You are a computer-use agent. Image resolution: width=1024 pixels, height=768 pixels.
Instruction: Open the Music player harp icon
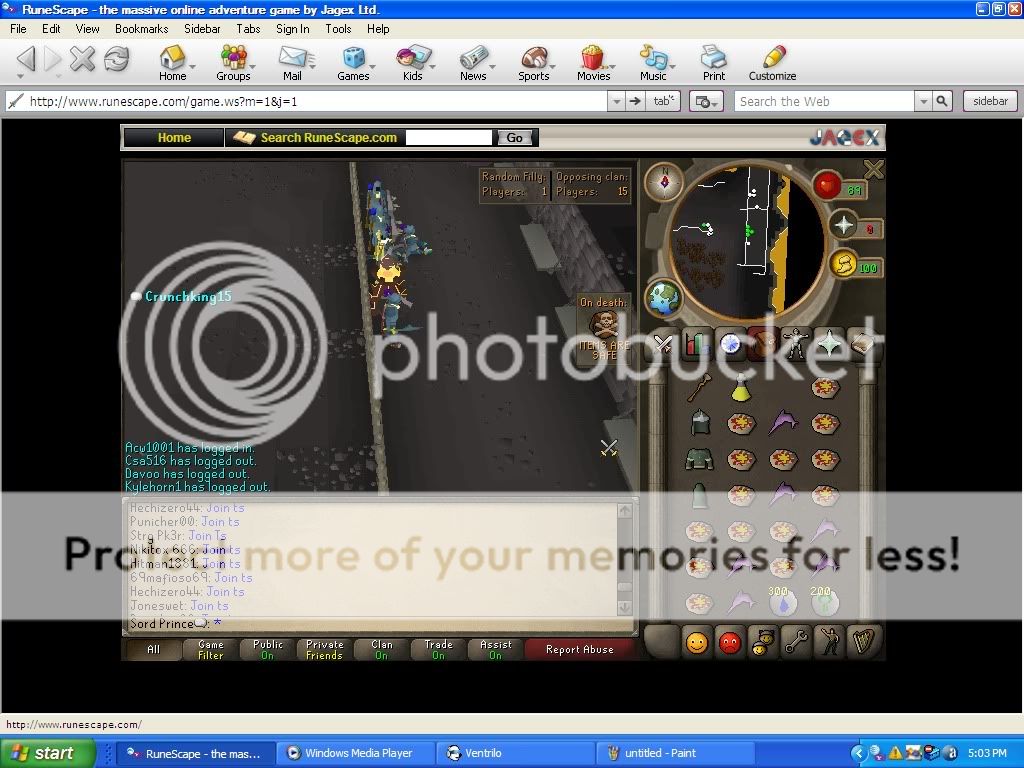coord(863,642)
